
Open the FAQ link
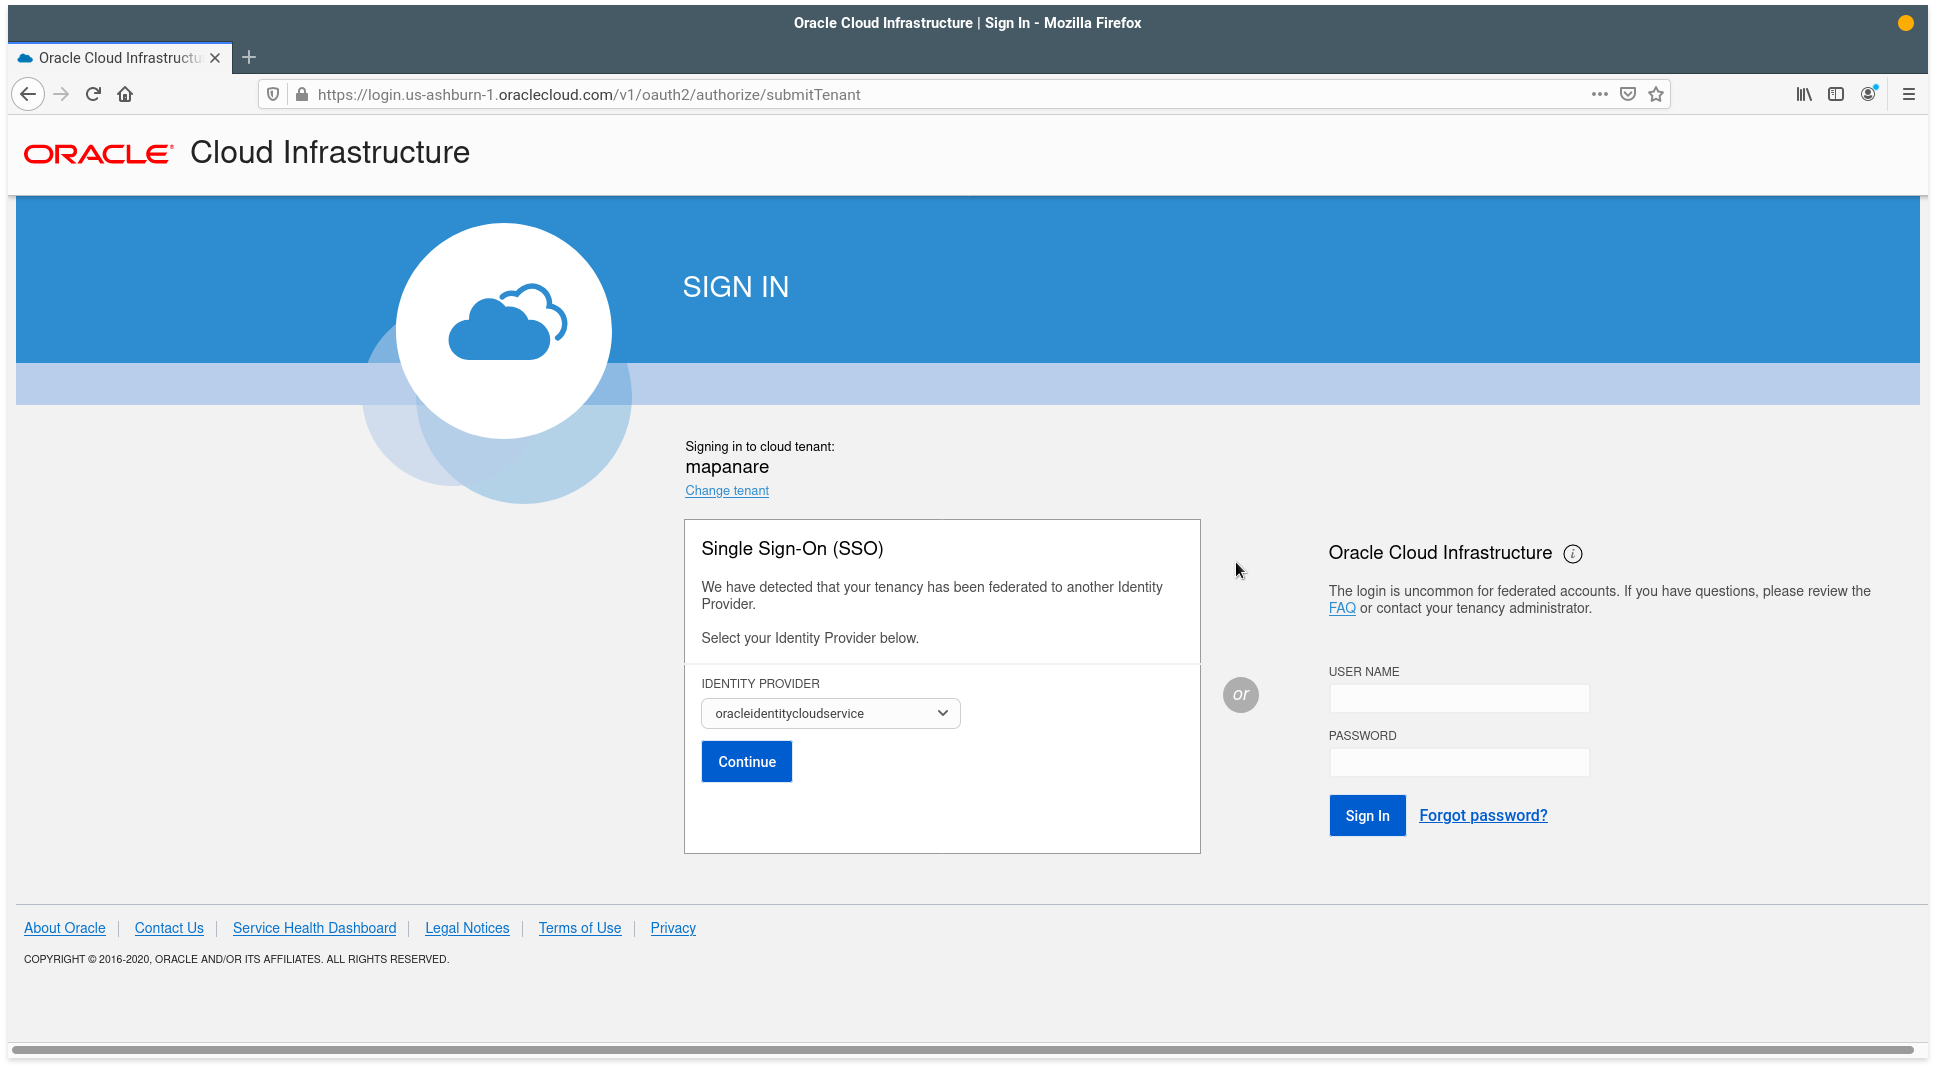[1342, 608]
